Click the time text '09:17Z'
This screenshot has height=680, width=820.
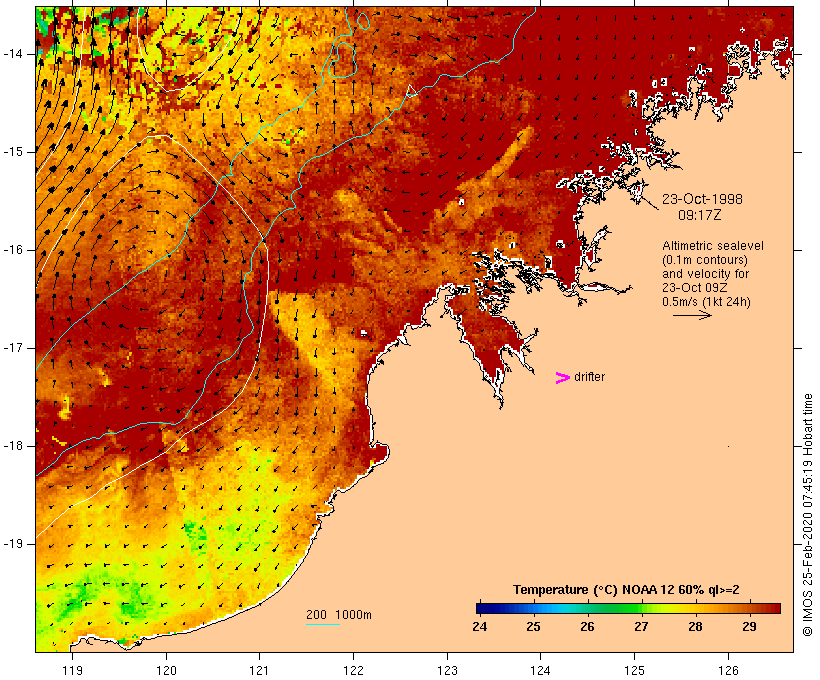coord(700,215)
